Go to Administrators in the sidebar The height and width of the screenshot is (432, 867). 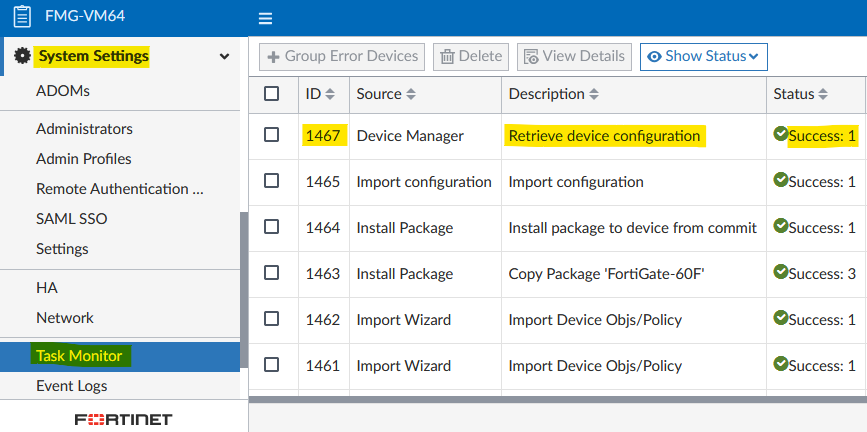point(84,128)
